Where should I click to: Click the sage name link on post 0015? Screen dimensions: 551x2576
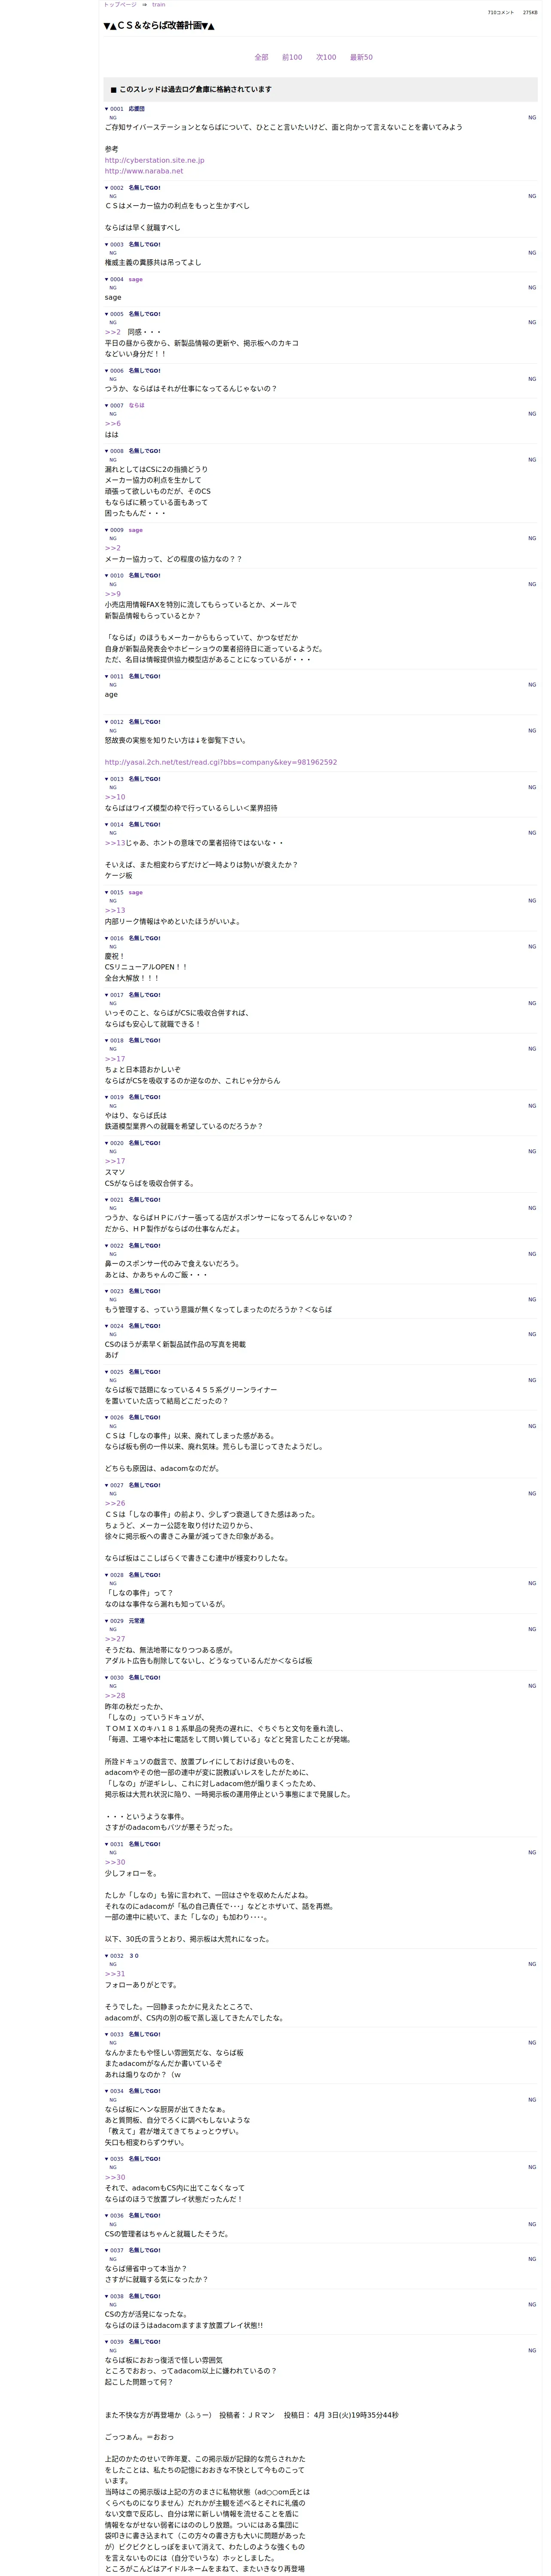[136, 893]
